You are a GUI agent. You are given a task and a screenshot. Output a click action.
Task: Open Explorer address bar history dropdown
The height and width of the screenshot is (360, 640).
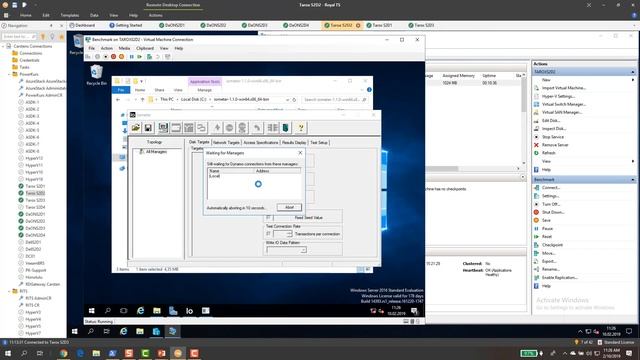pyautogui.click(x=287, y=100)
